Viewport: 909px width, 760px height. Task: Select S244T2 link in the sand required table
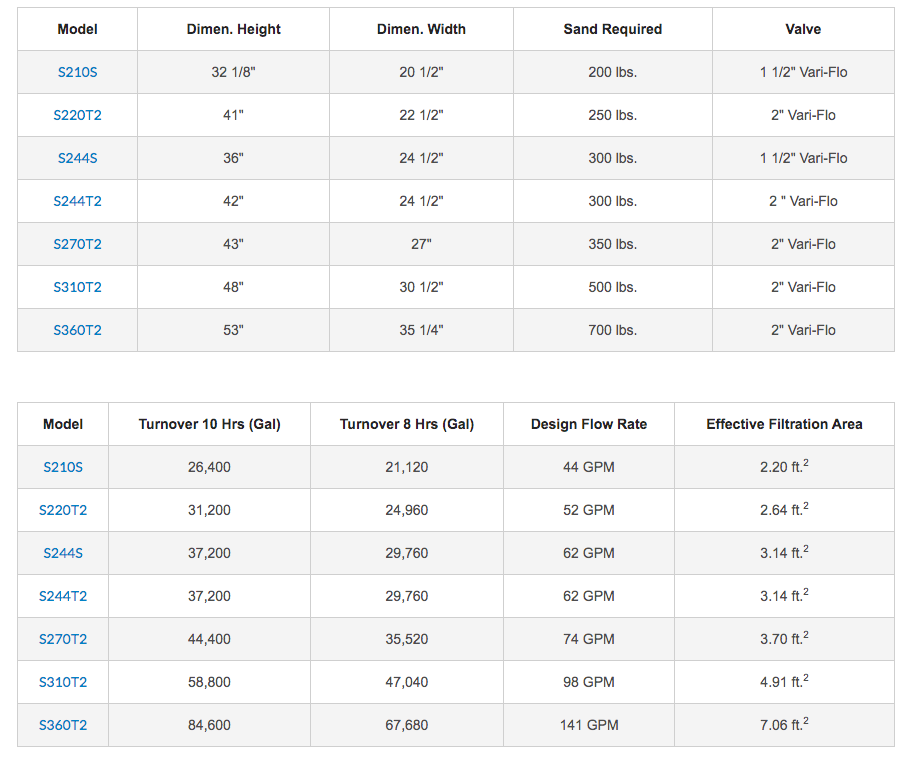[x=77, y=201]
